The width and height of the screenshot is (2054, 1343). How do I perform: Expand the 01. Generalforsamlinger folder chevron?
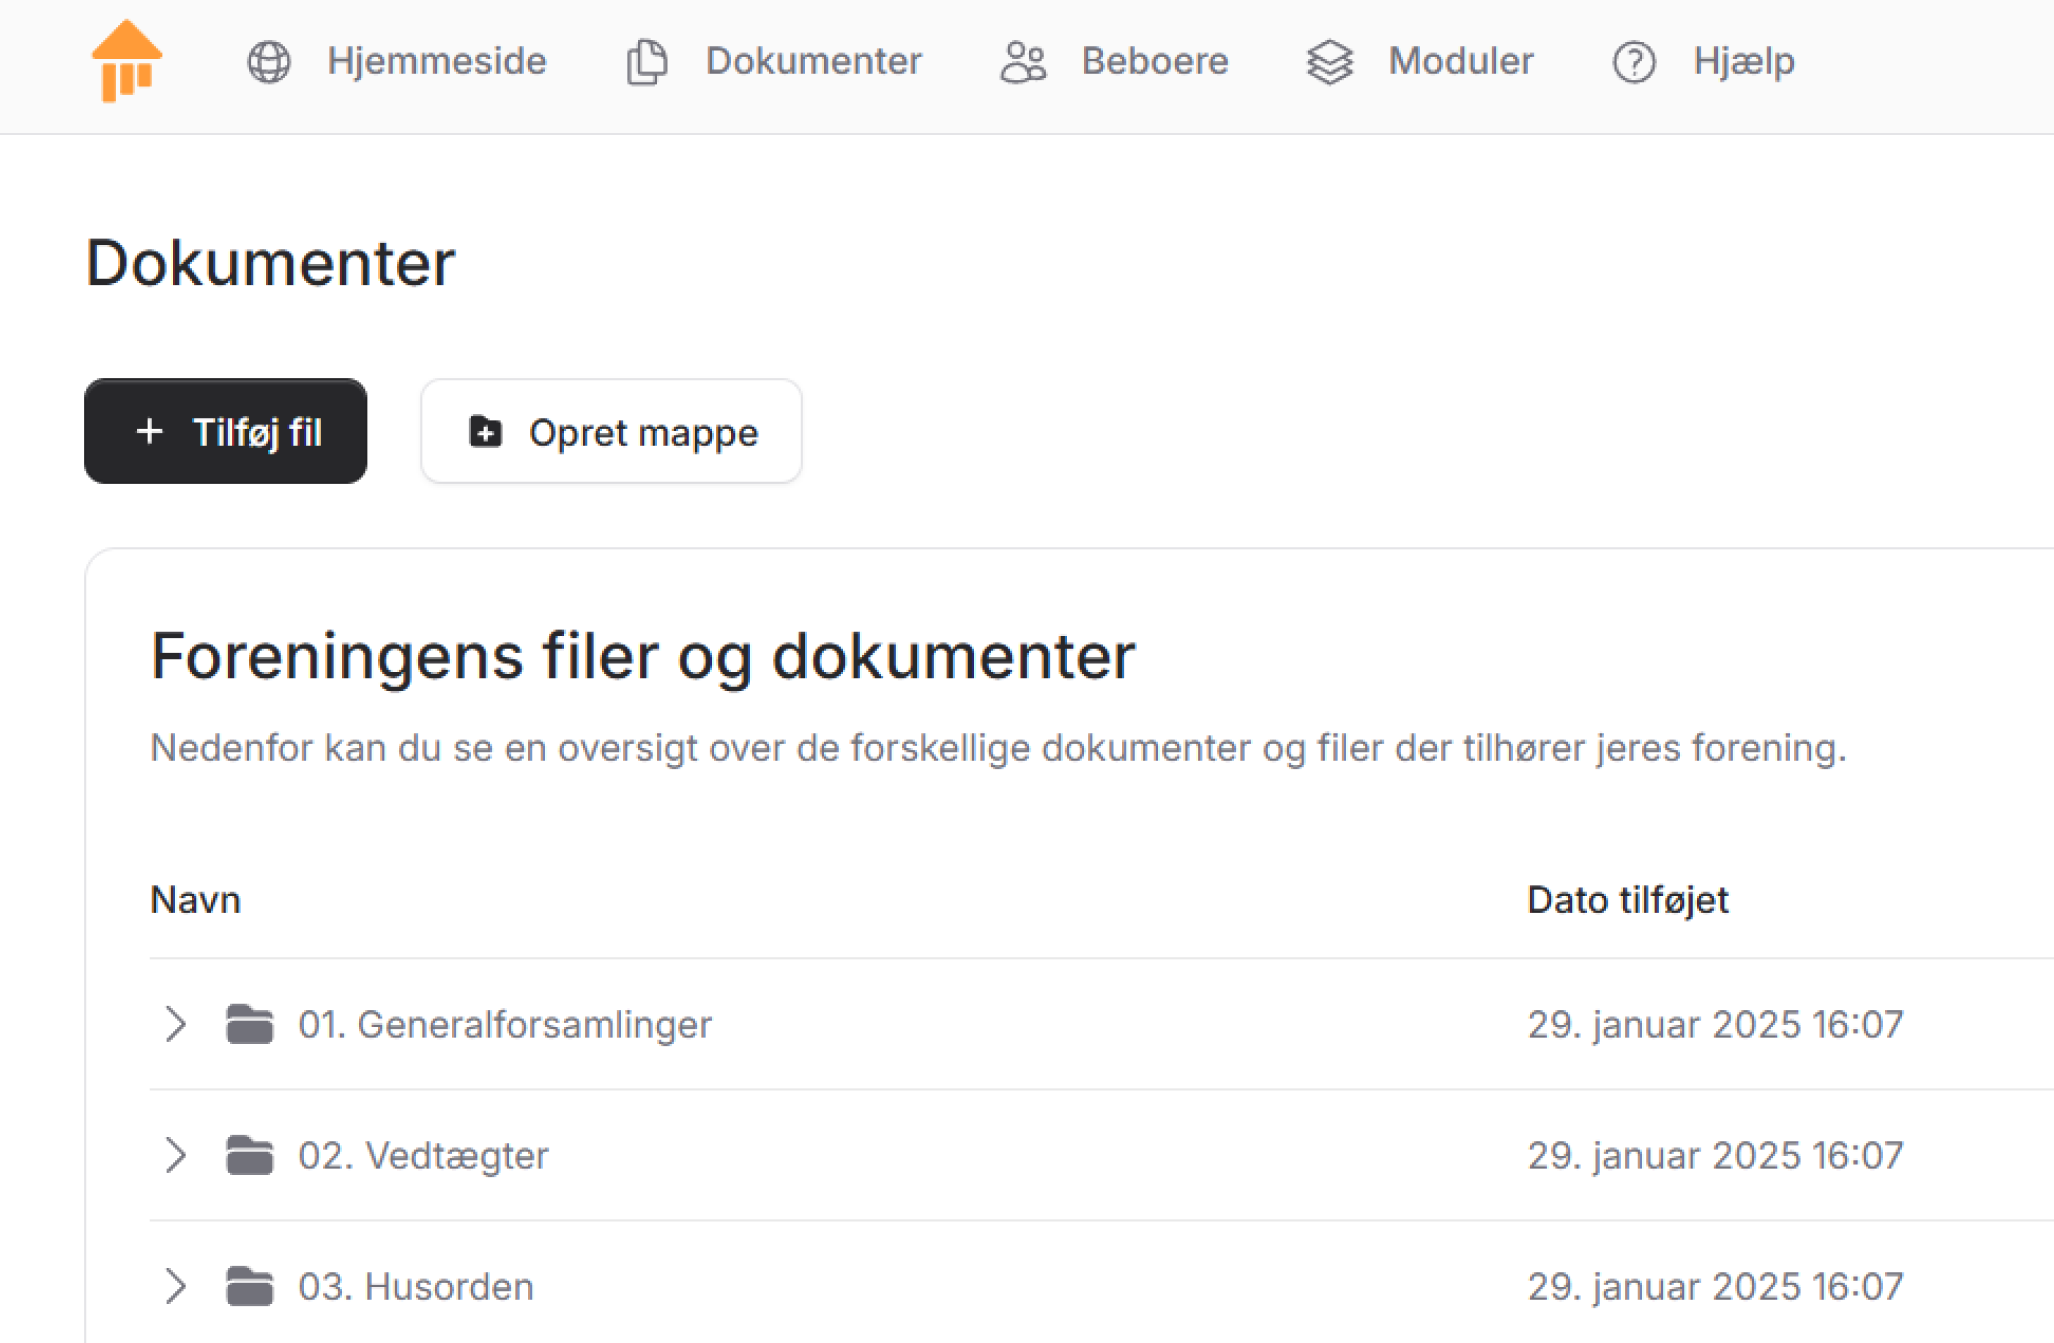(175, 1024)
